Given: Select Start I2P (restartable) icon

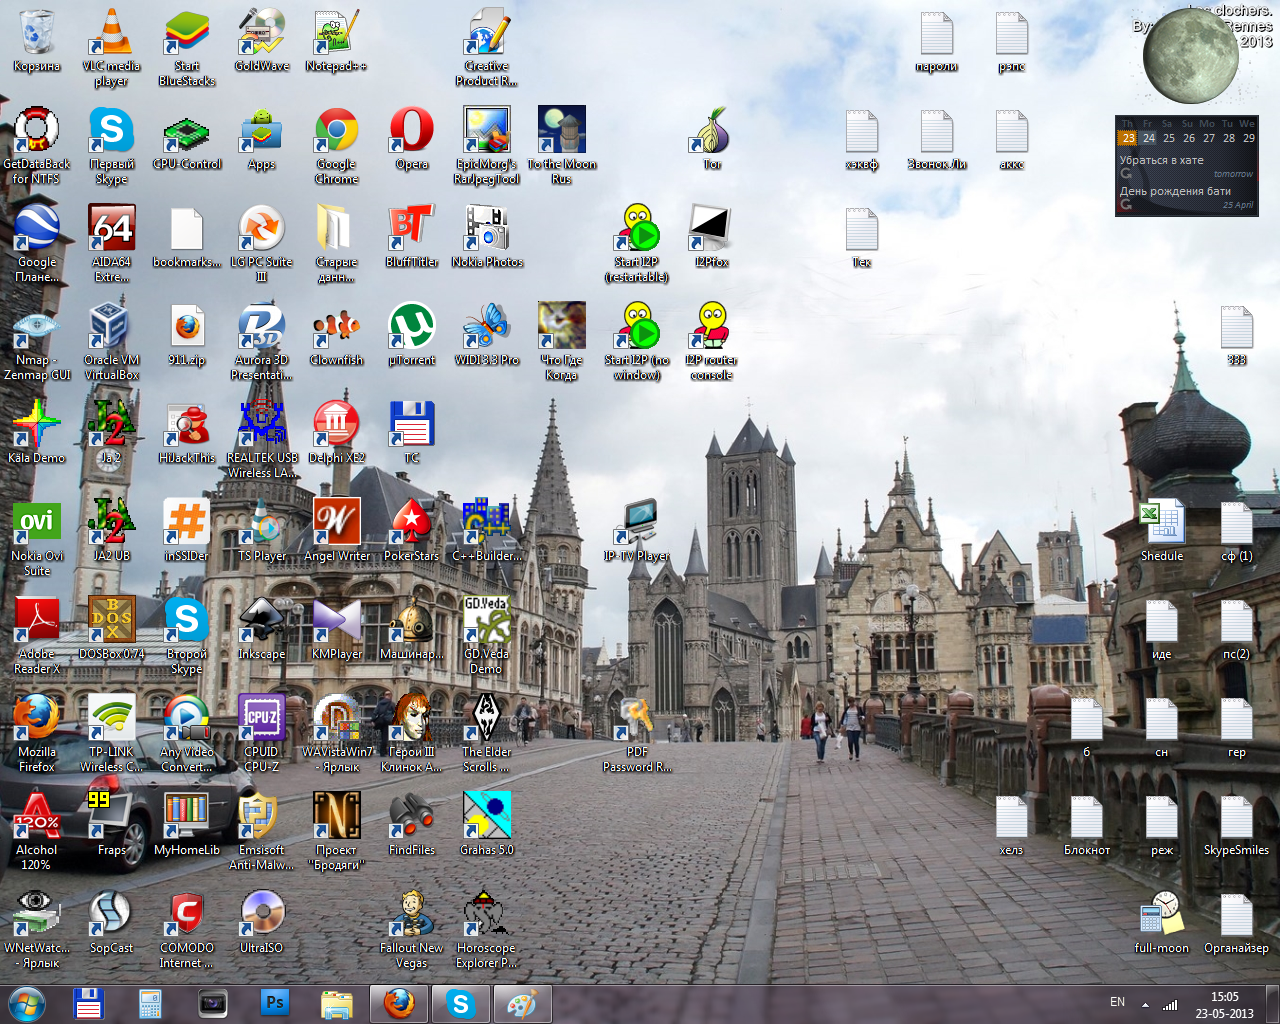Looking at the screenshot, I should (637, 243).
